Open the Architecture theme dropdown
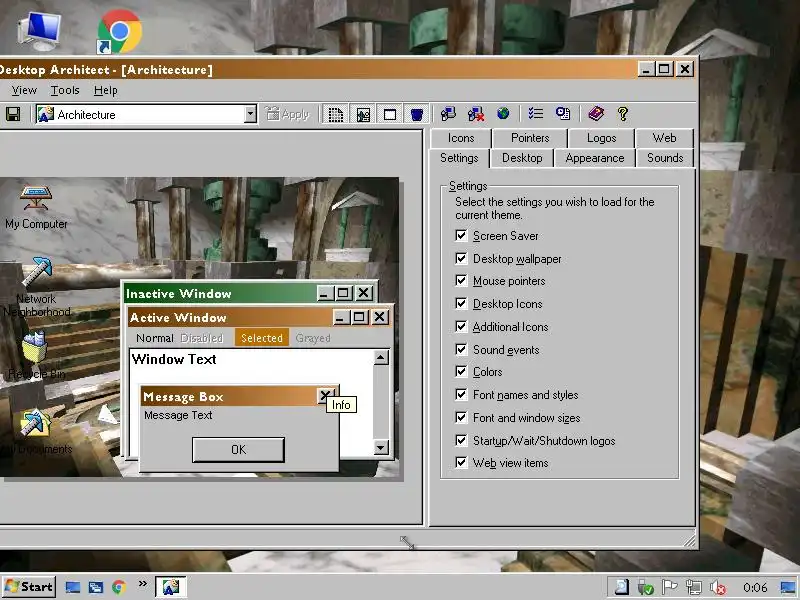800x600 pixels. pyautogui.click(x=250, y=114)
